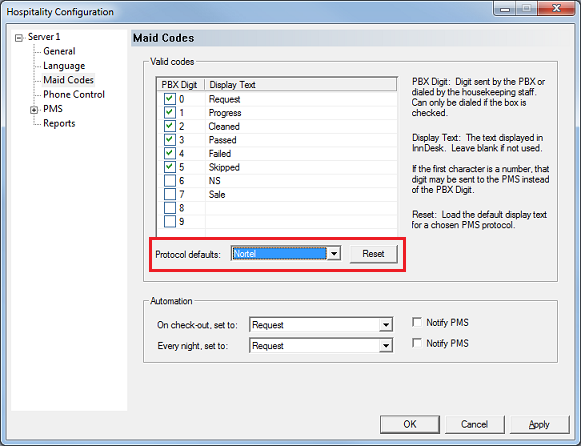Open the Protocol defaults dropdown
The width and height of the screenshot is (581, 446).
[x=334, y=254]
